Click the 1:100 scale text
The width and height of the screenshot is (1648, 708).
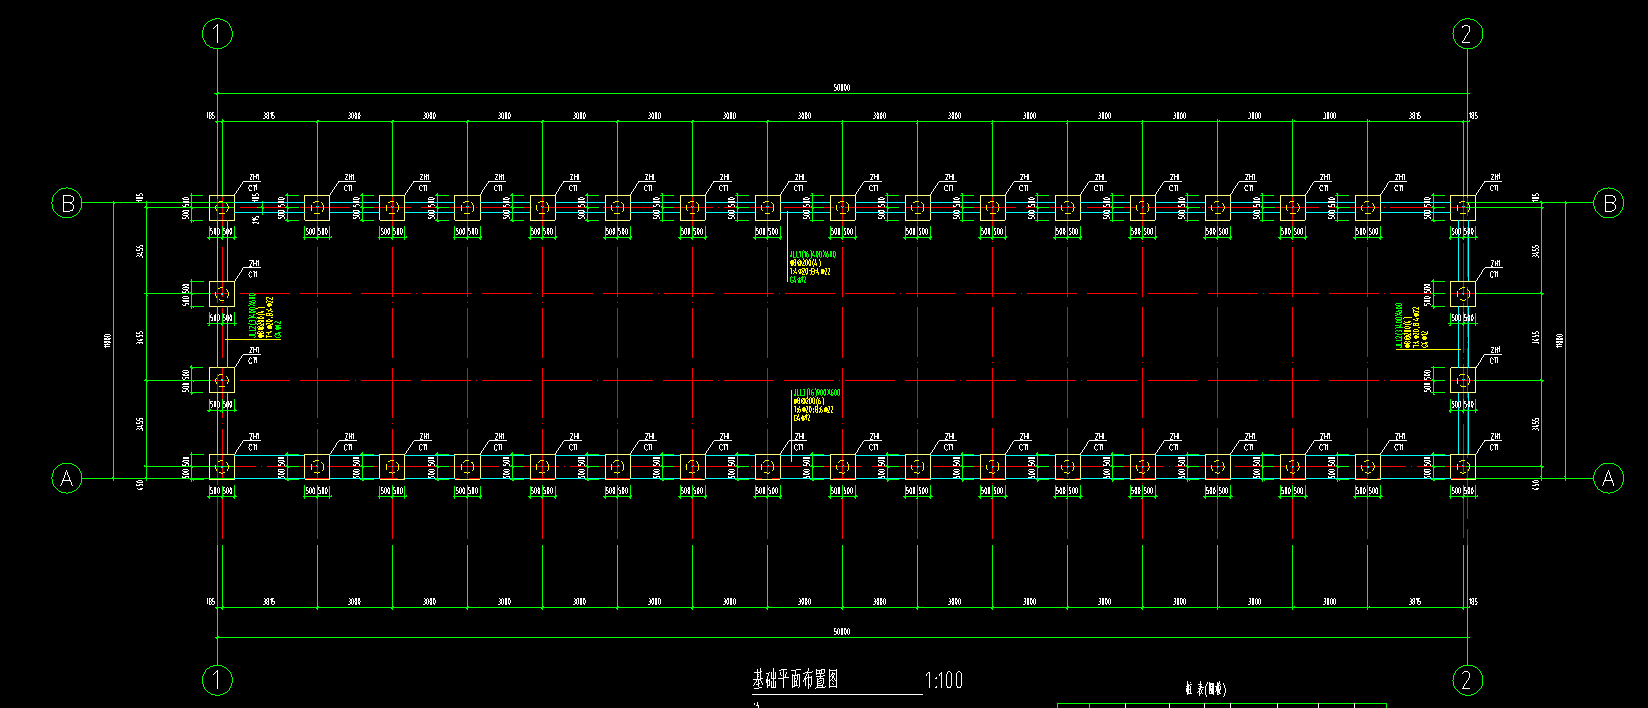point(944,681)
